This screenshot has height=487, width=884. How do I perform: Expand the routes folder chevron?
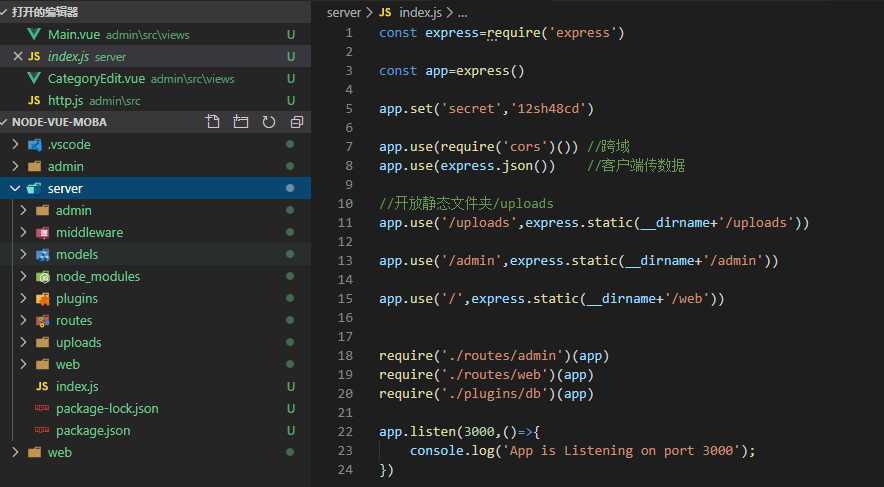[x=23, y=320]
